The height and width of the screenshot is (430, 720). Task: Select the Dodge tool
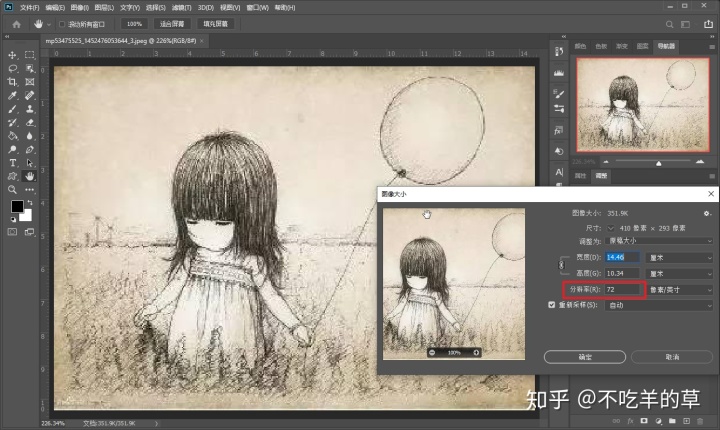pyautogui.click(x=12, y=149)
